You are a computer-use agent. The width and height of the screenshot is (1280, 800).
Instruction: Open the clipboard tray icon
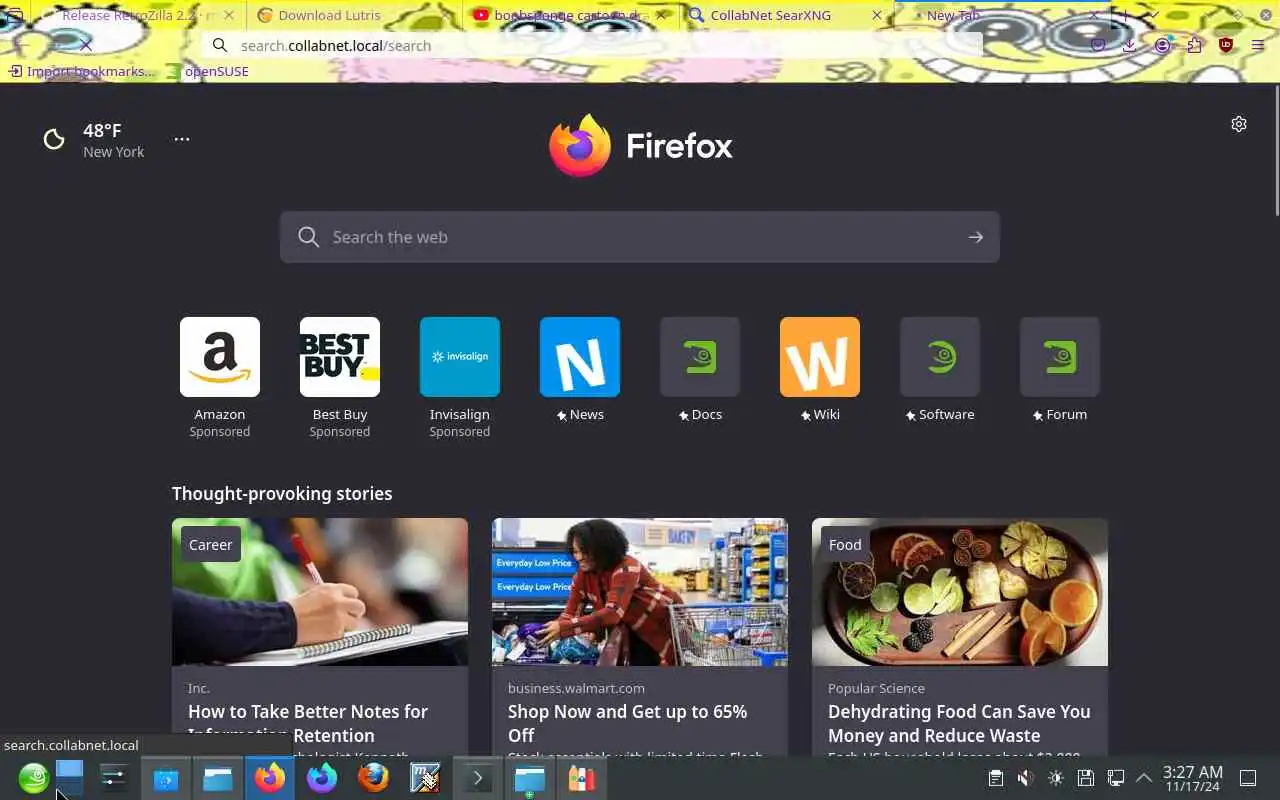[x=995, y=778]
